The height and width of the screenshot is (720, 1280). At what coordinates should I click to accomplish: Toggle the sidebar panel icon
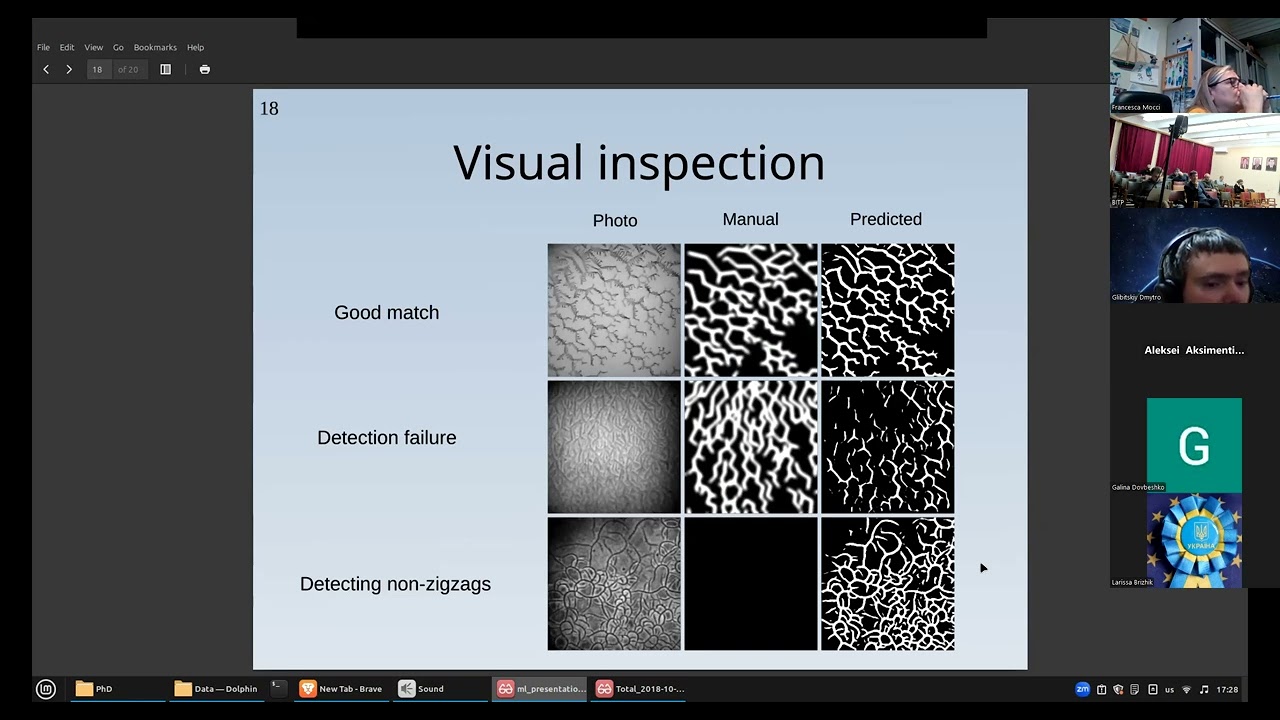pos(166,69)
